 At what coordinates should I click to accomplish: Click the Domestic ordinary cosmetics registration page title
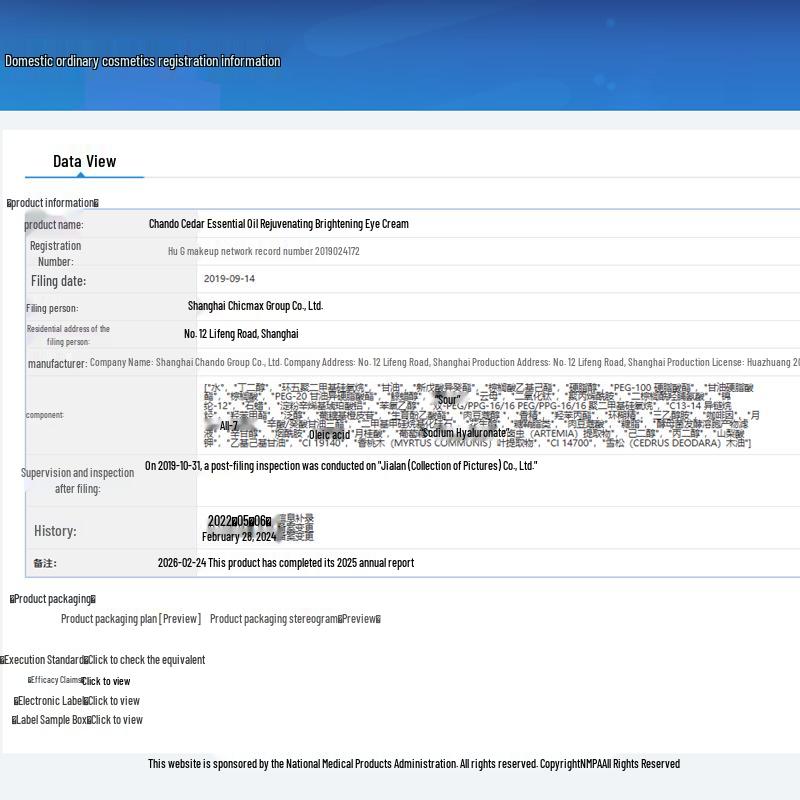pyautogui.click(x=142, y=61)
